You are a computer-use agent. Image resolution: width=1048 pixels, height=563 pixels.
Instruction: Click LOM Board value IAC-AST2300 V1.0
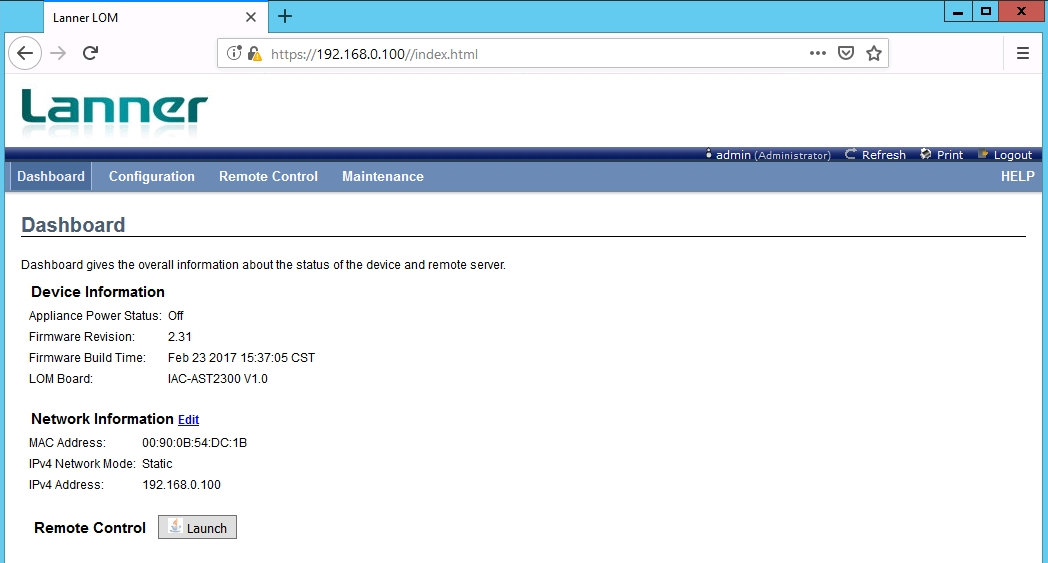coord(217,378)
